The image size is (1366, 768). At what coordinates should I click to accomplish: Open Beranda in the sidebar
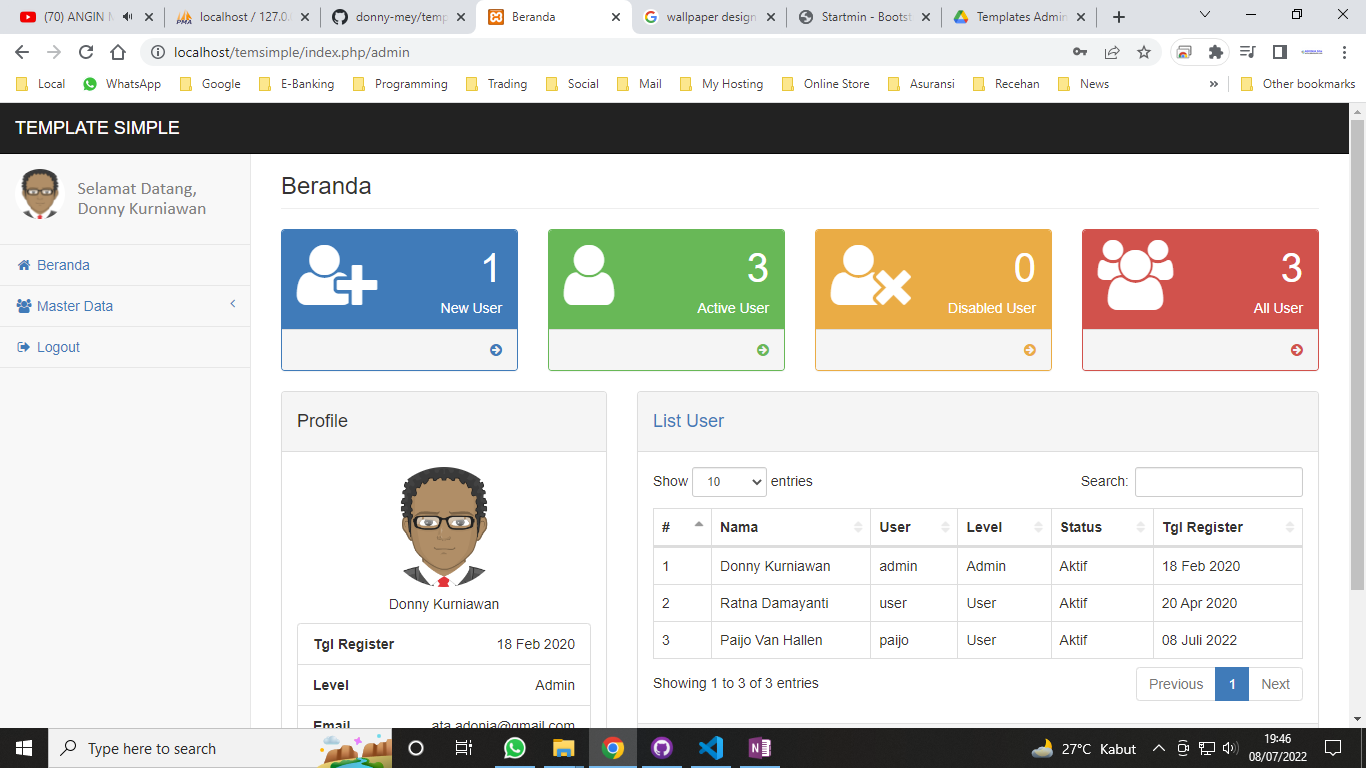pyautogui.click(x=63, y=265)
